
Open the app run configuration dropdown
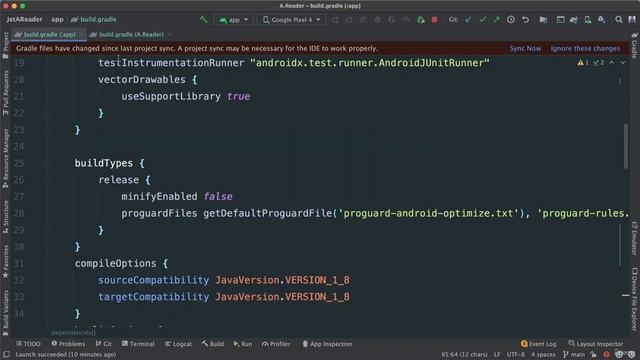coord(233,20)
